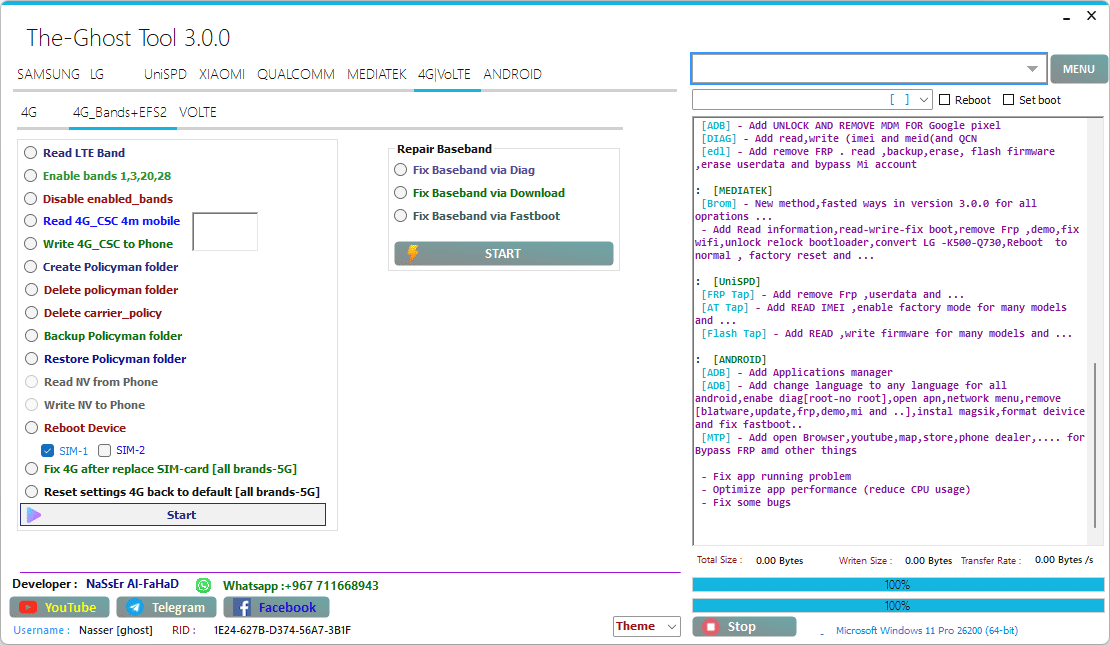Screen dimensions: 1110x645
Task: Minimize the Ghost Tool window
Action: tap(1066, 17)
